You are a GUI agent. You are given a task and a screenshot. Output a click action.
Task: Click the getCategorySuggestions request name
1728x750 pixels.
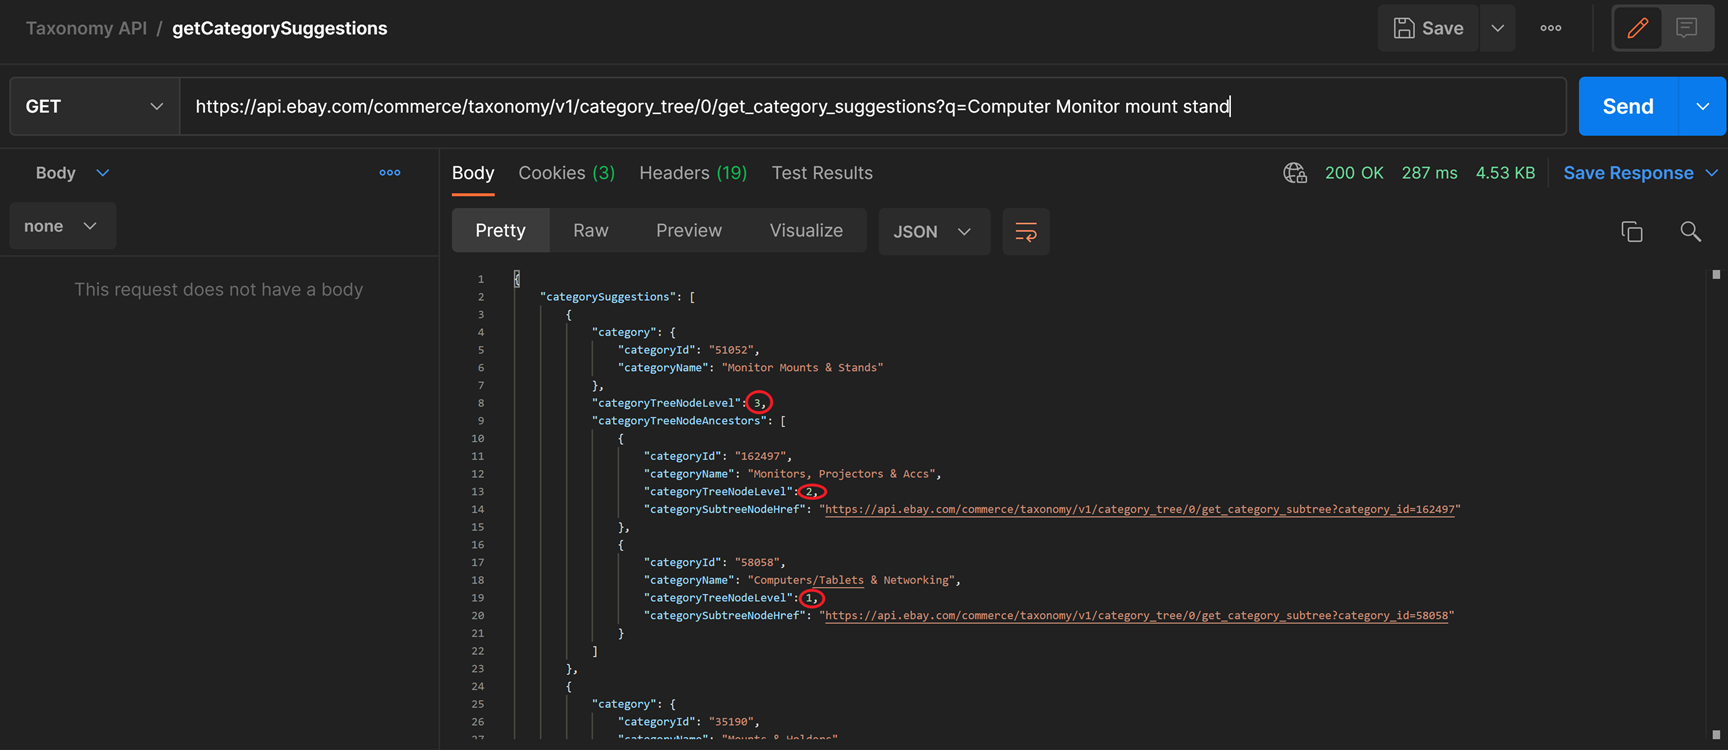(x=280, y=28)
